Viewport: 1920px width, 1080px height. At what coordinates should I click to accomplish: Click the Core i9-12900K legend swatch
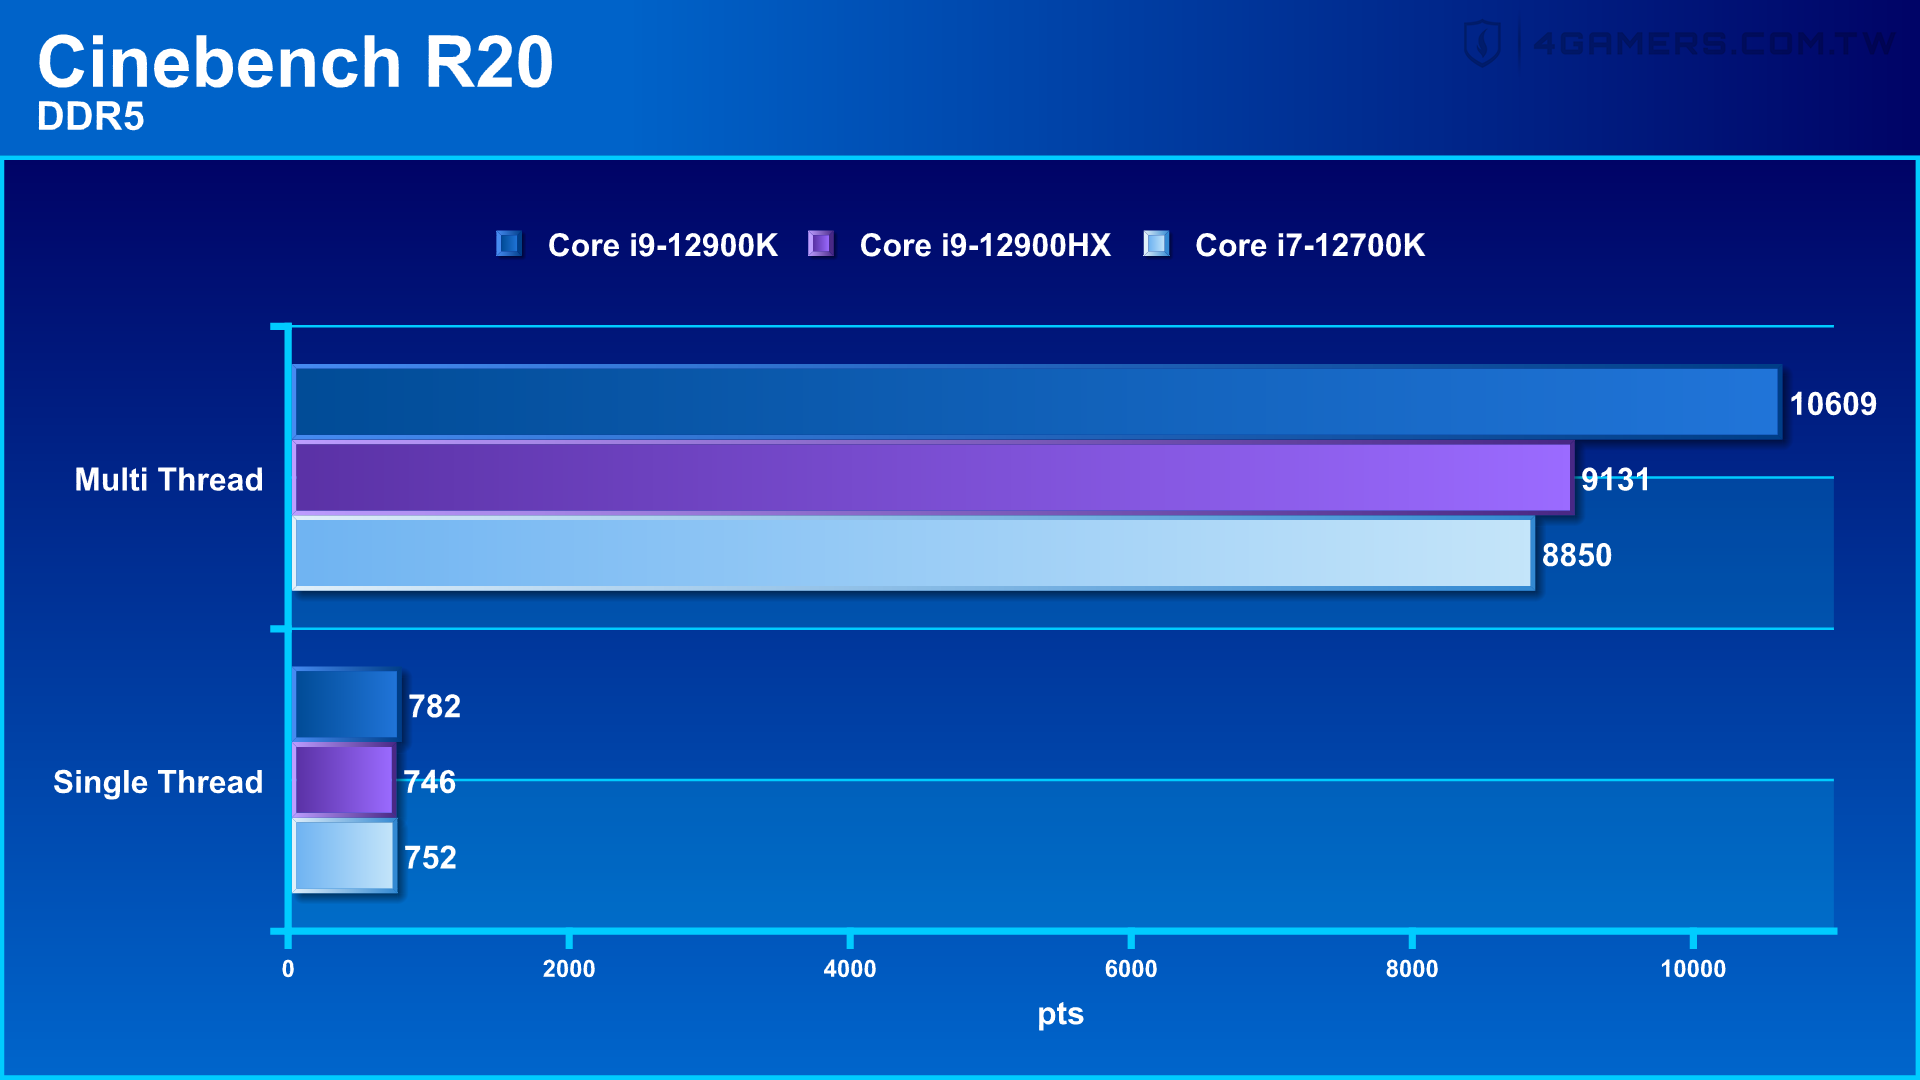(509, 244)
